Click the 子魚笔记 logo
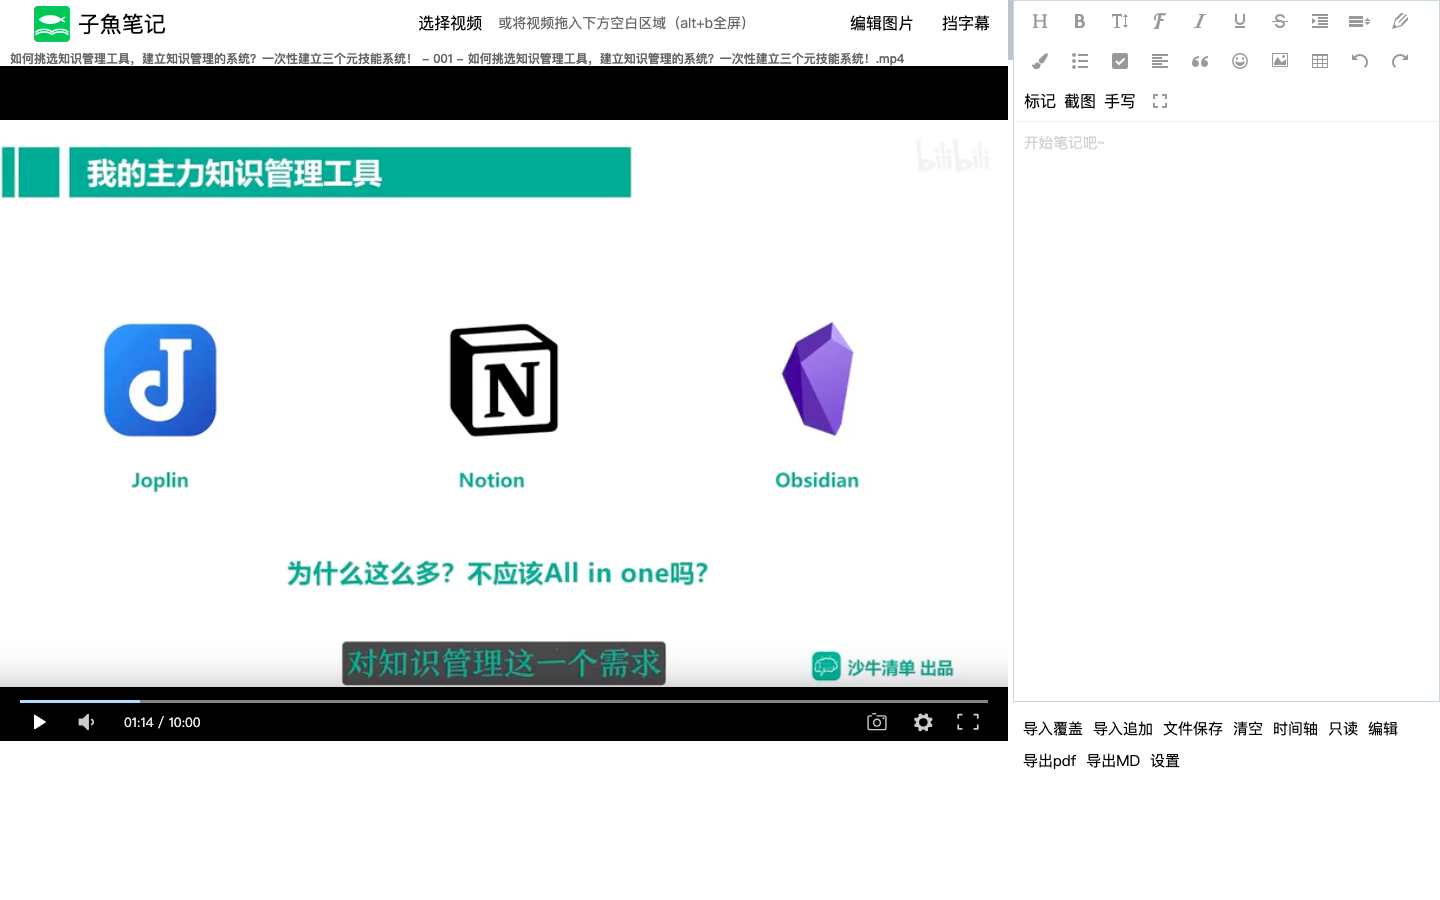Viewport: 1440px width, 900px height. [x=99, y=23]
